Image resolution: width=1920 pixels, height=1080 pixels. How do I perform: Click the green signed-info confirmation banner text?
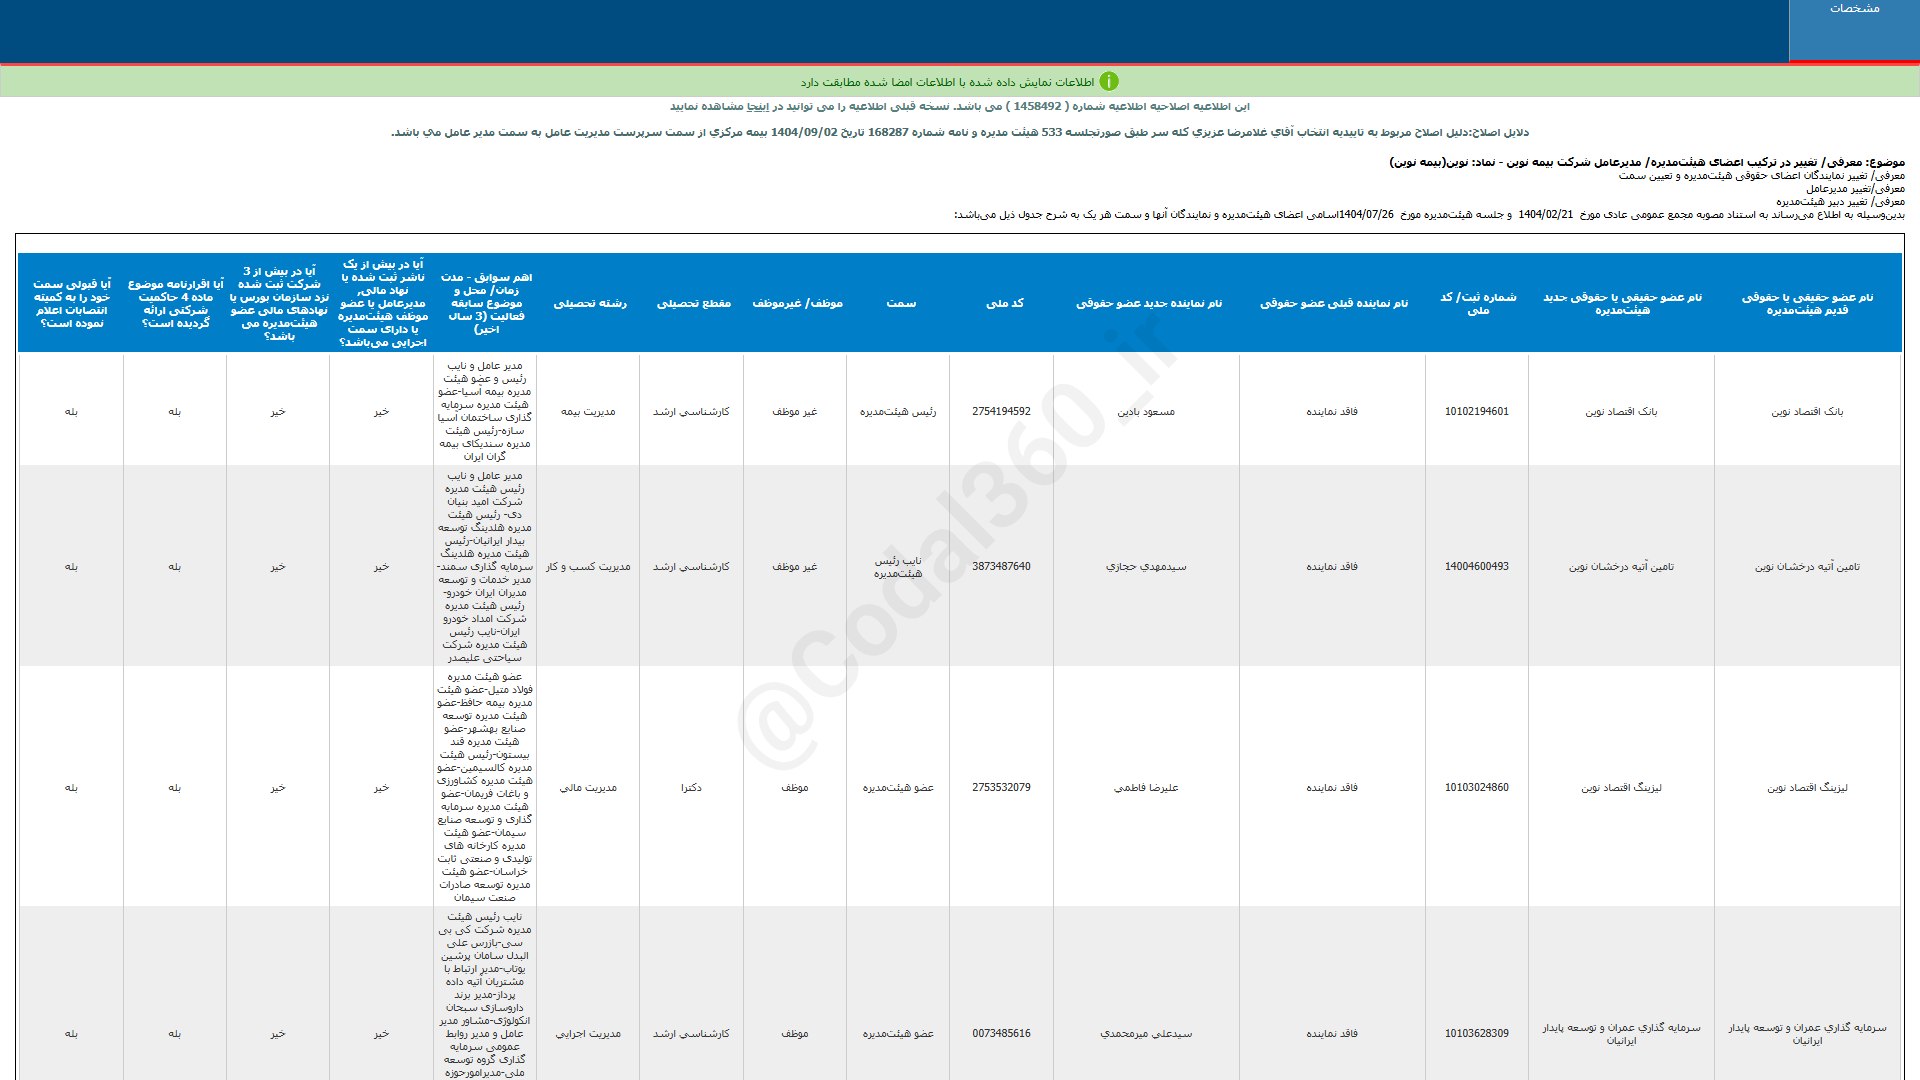coord(947,82)
